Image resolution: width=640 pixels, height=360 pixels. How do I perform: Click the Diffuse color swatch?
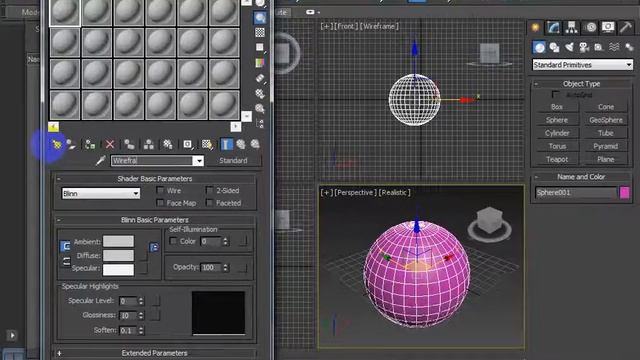118,256
